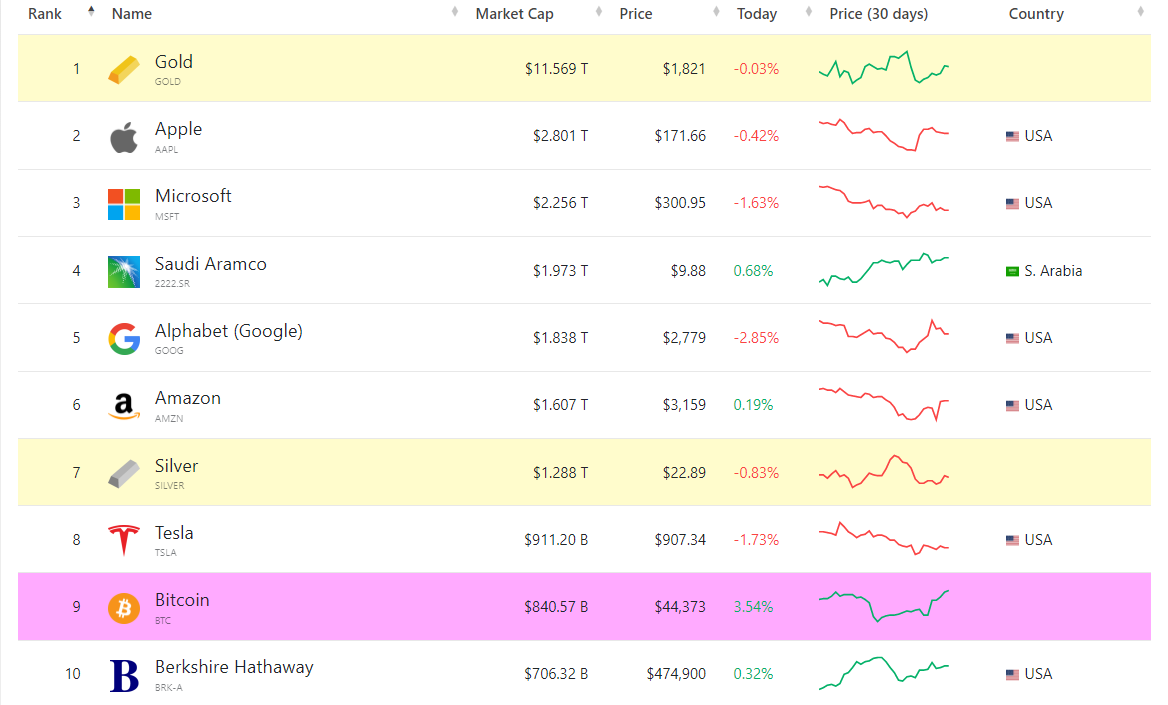The height and width of the screenshot is (705, 1168).
Task: Click Alphabet's -2.85% daily change
Action: click(756, 338)
